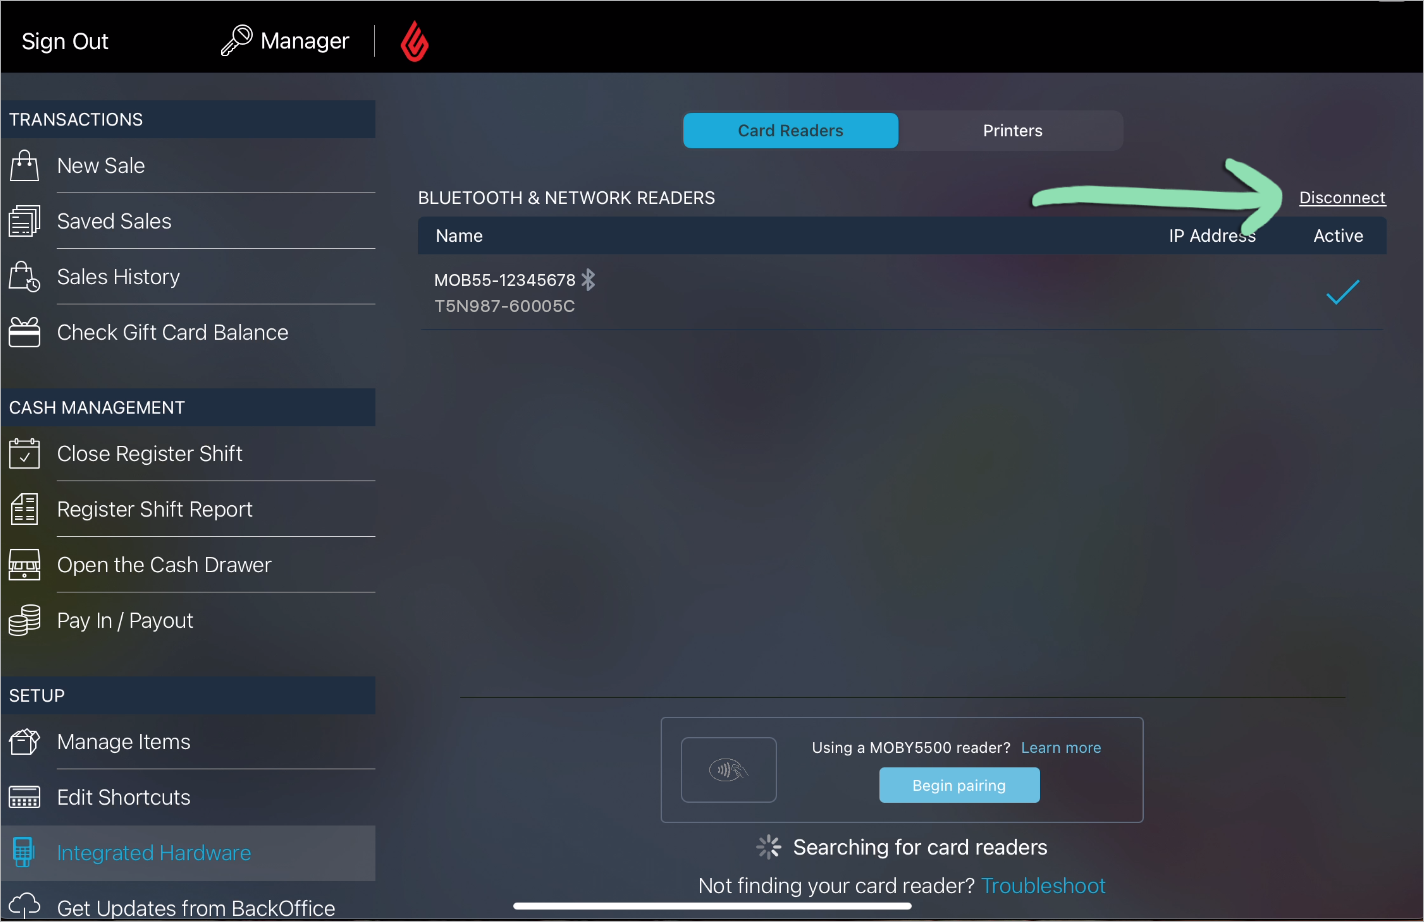Click the red Lightspeed flame logo

[414, 41]
